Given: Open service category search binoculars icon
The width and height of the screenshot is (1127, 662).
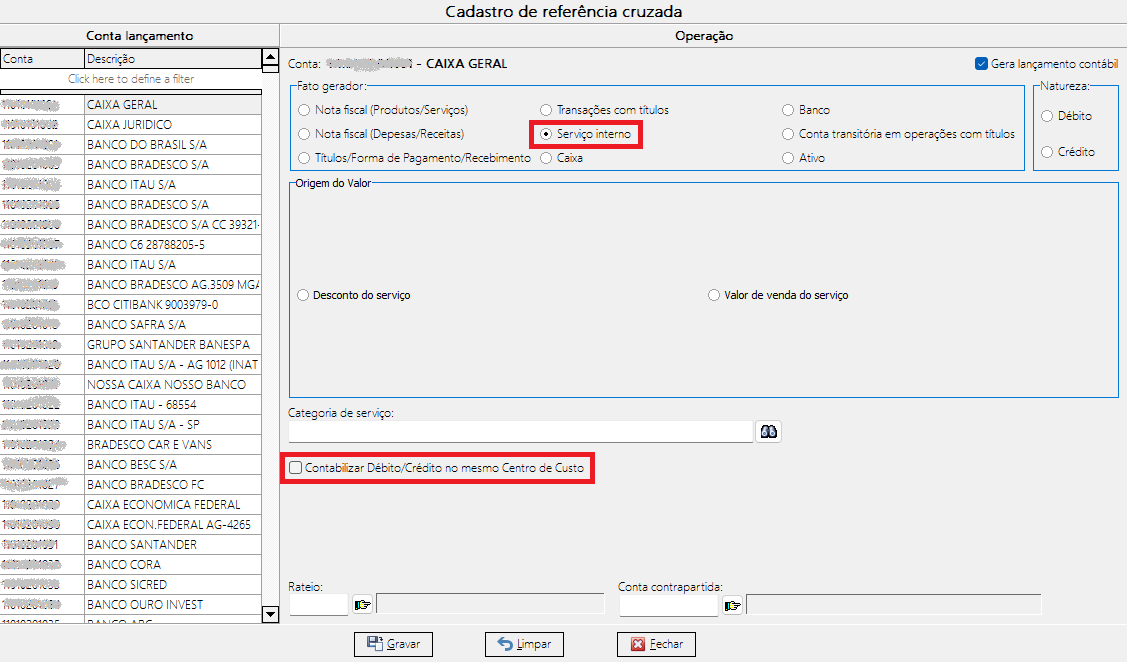Looking at the screenshot, I should pos(768,431).
